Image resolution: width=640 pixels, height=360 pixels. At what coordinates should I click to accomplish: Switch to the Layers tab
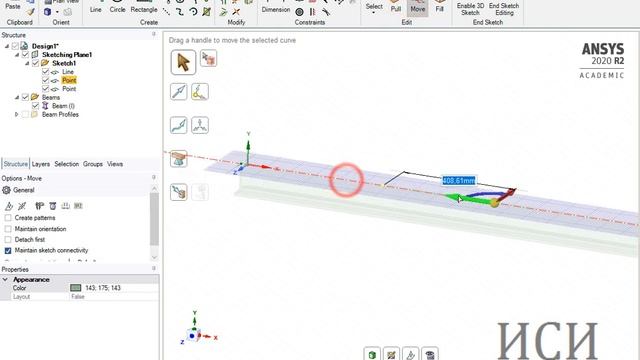41,164
